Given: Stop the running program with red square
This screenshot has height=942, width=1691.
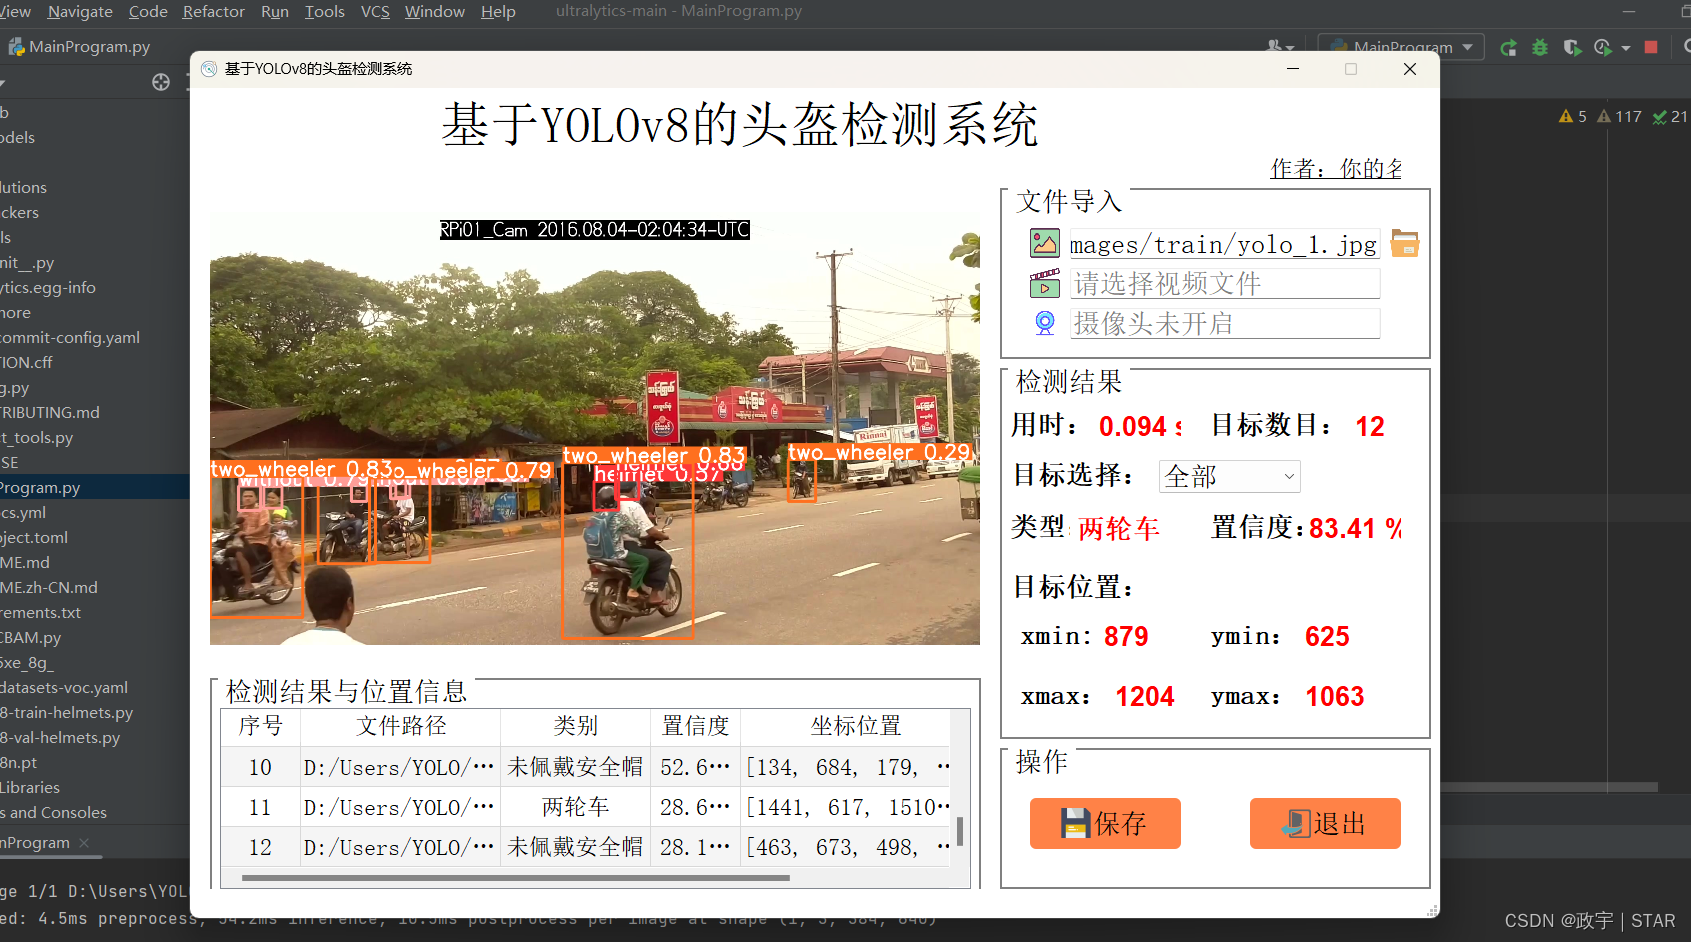Looking at the screenshot, I should (x=1651, y=47).
